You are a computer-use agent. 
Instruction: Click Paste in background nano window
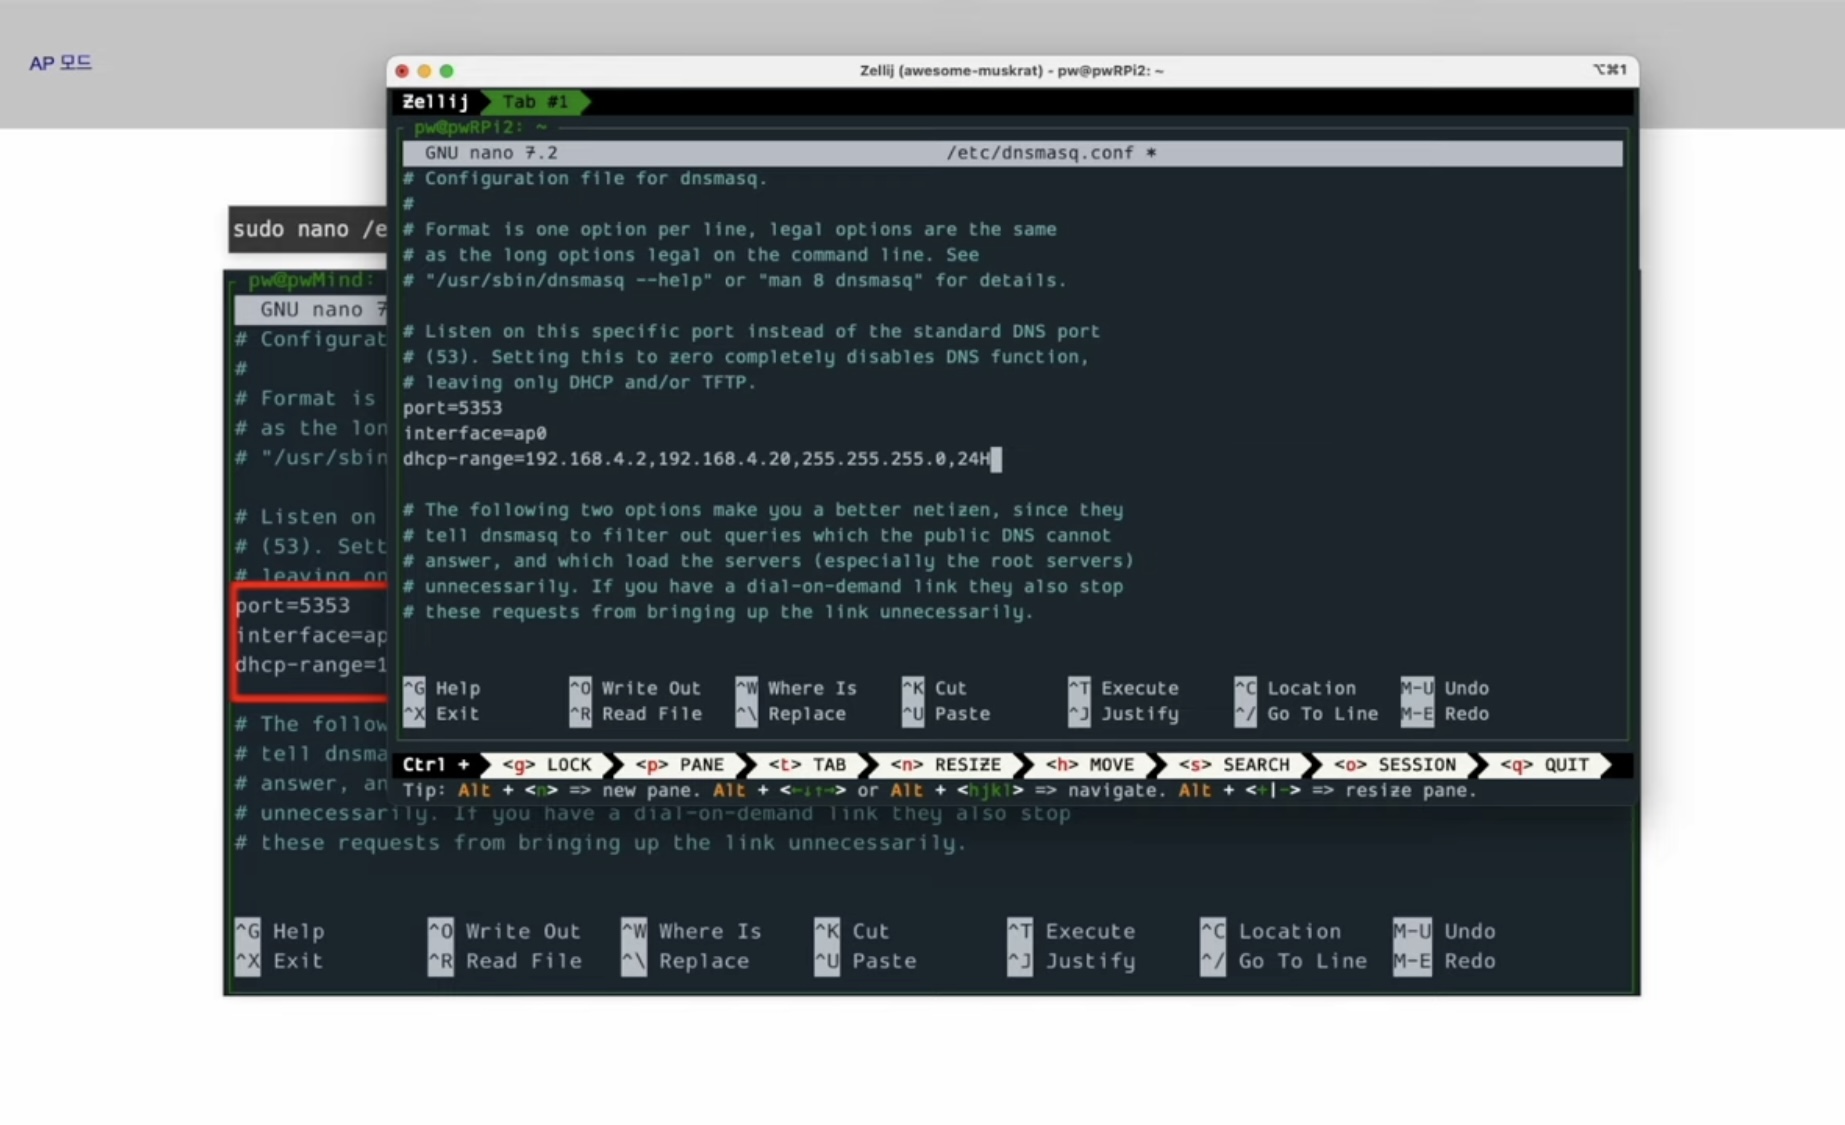click(865, 961)
